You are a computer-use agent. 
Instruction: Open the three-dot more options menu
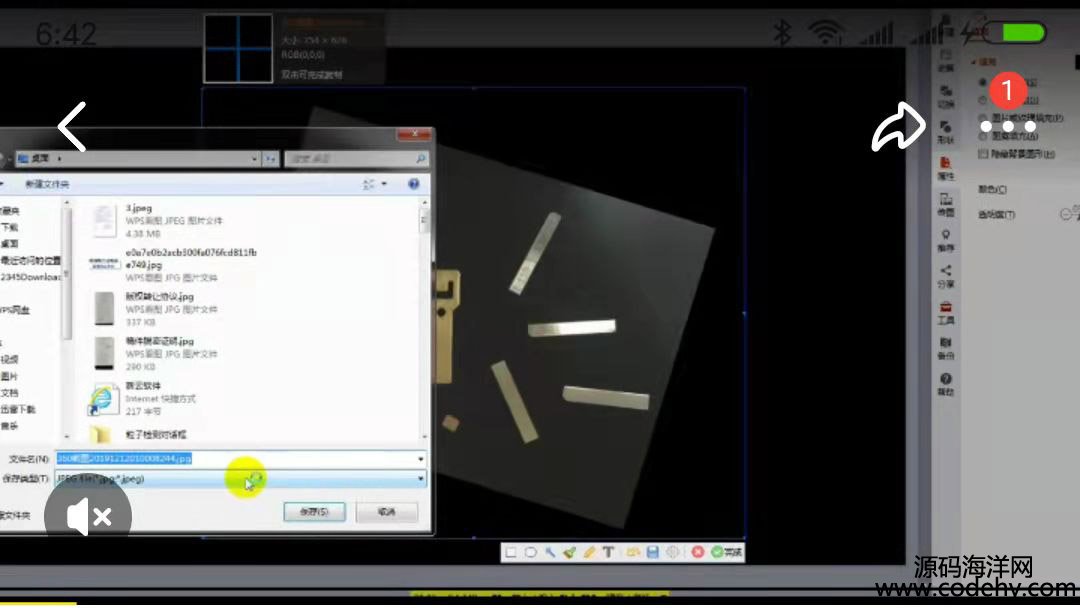tap(1008, 127)
